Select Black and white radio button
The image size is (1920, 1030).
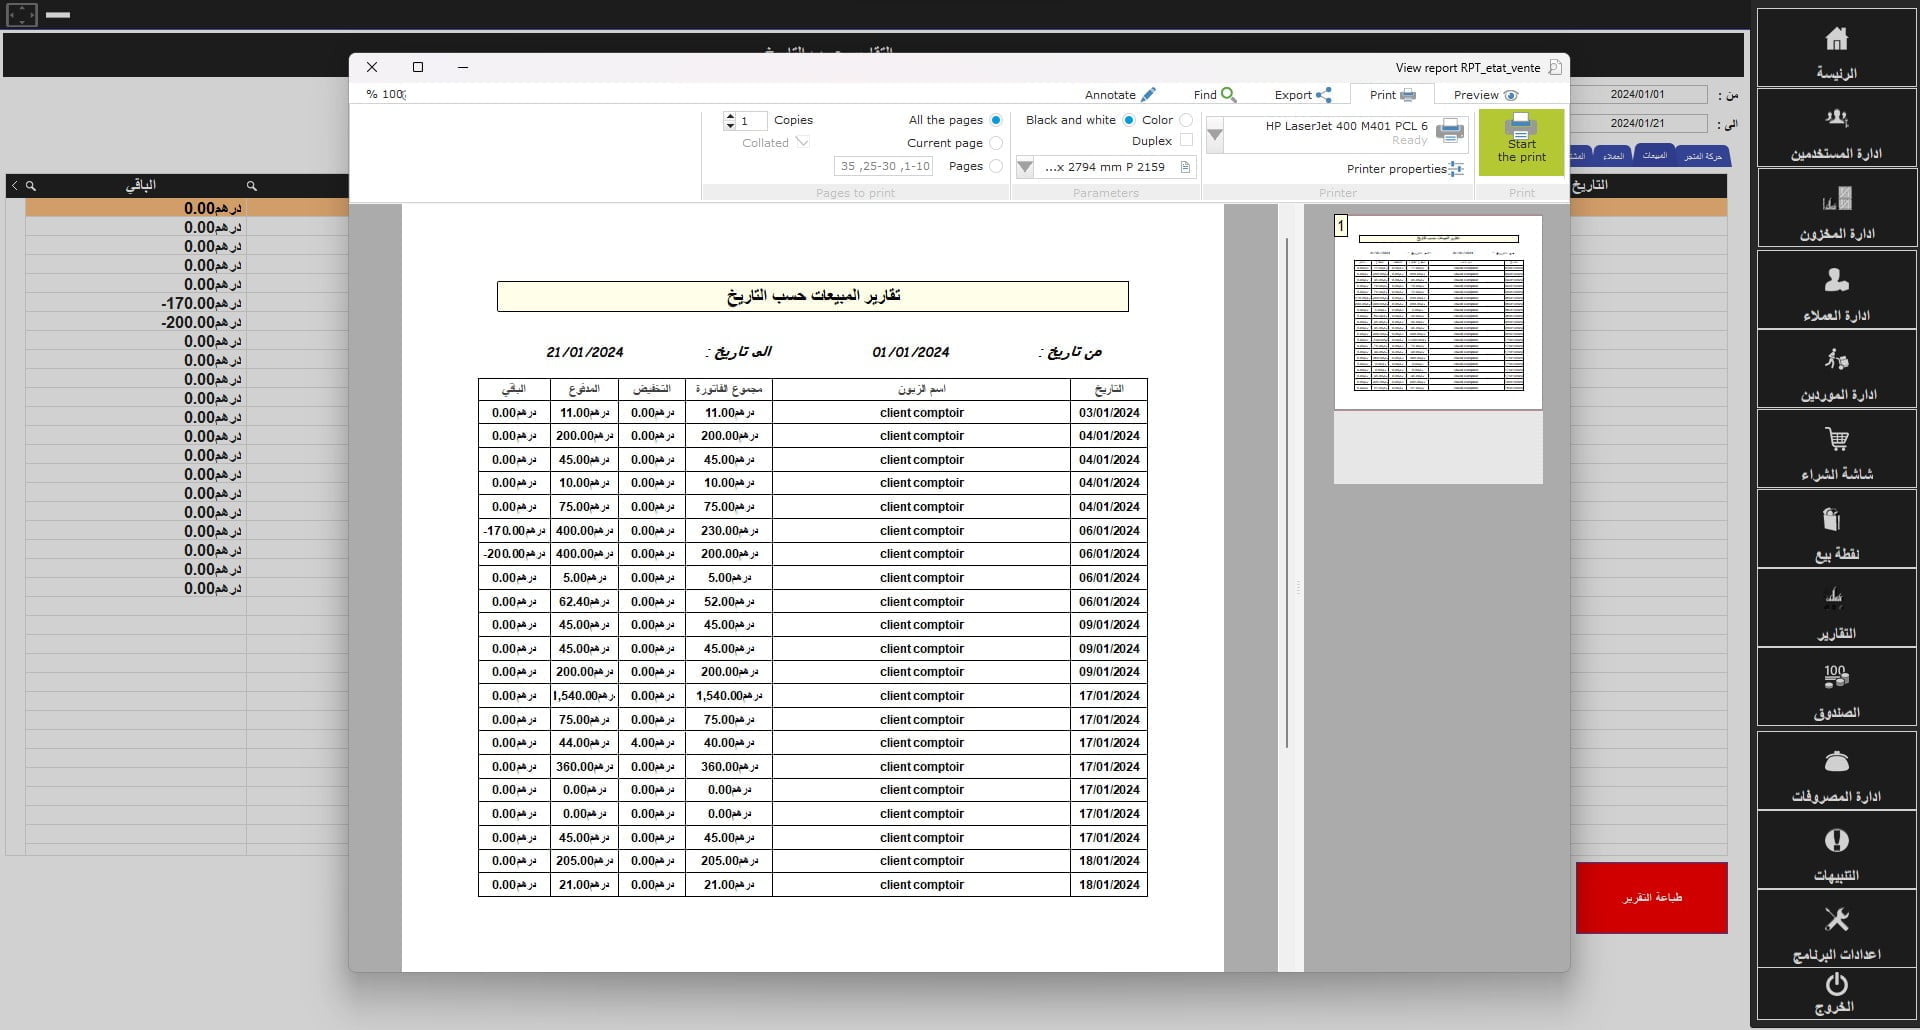1129,120
